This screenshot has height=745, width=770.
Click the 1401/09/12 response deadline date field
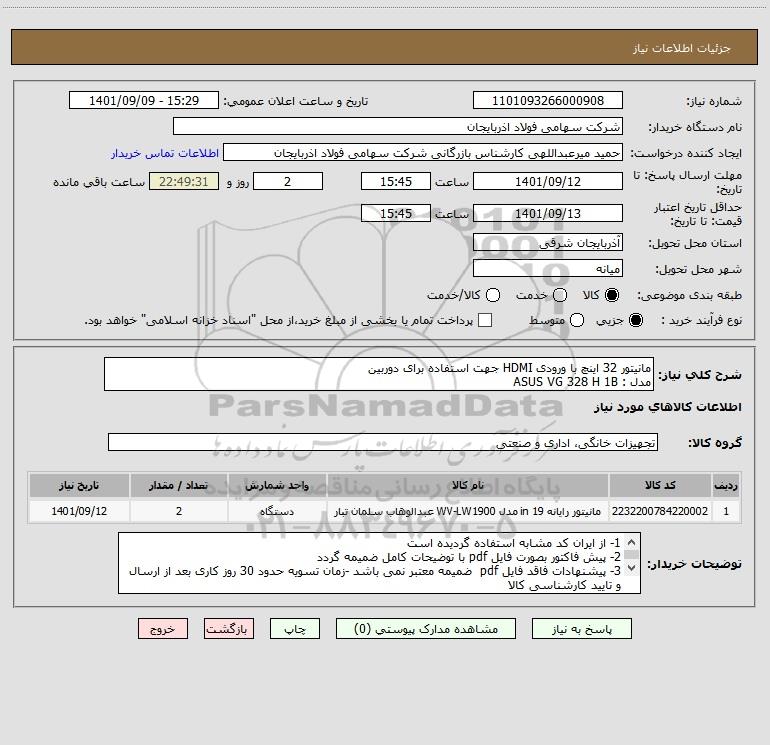point(548,182)
